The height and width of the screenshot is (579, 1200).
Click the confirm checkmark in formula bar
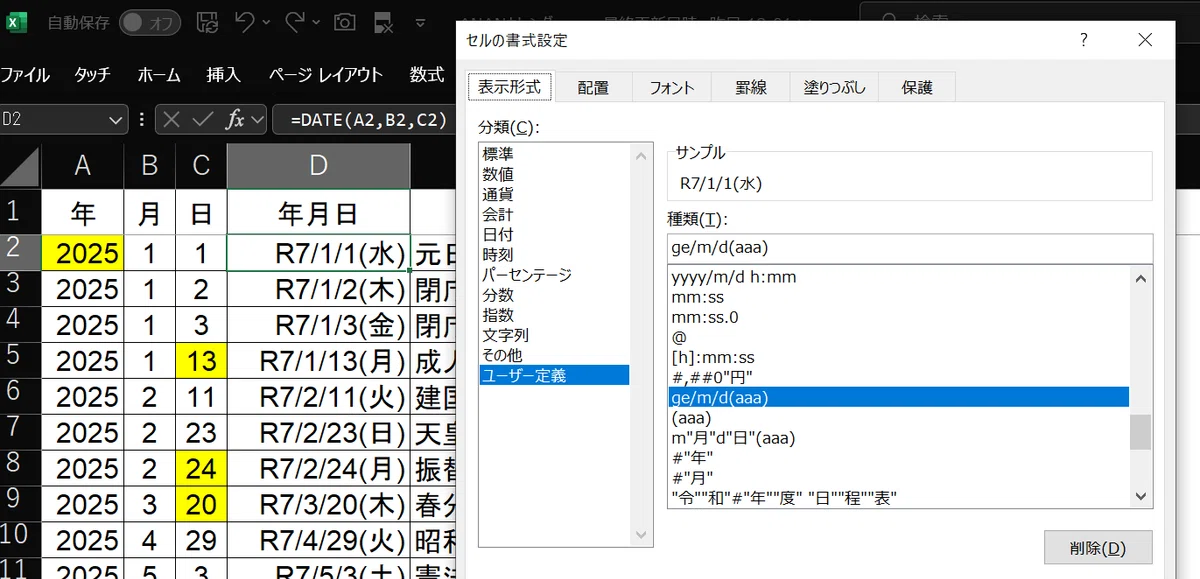coord(204,120)
